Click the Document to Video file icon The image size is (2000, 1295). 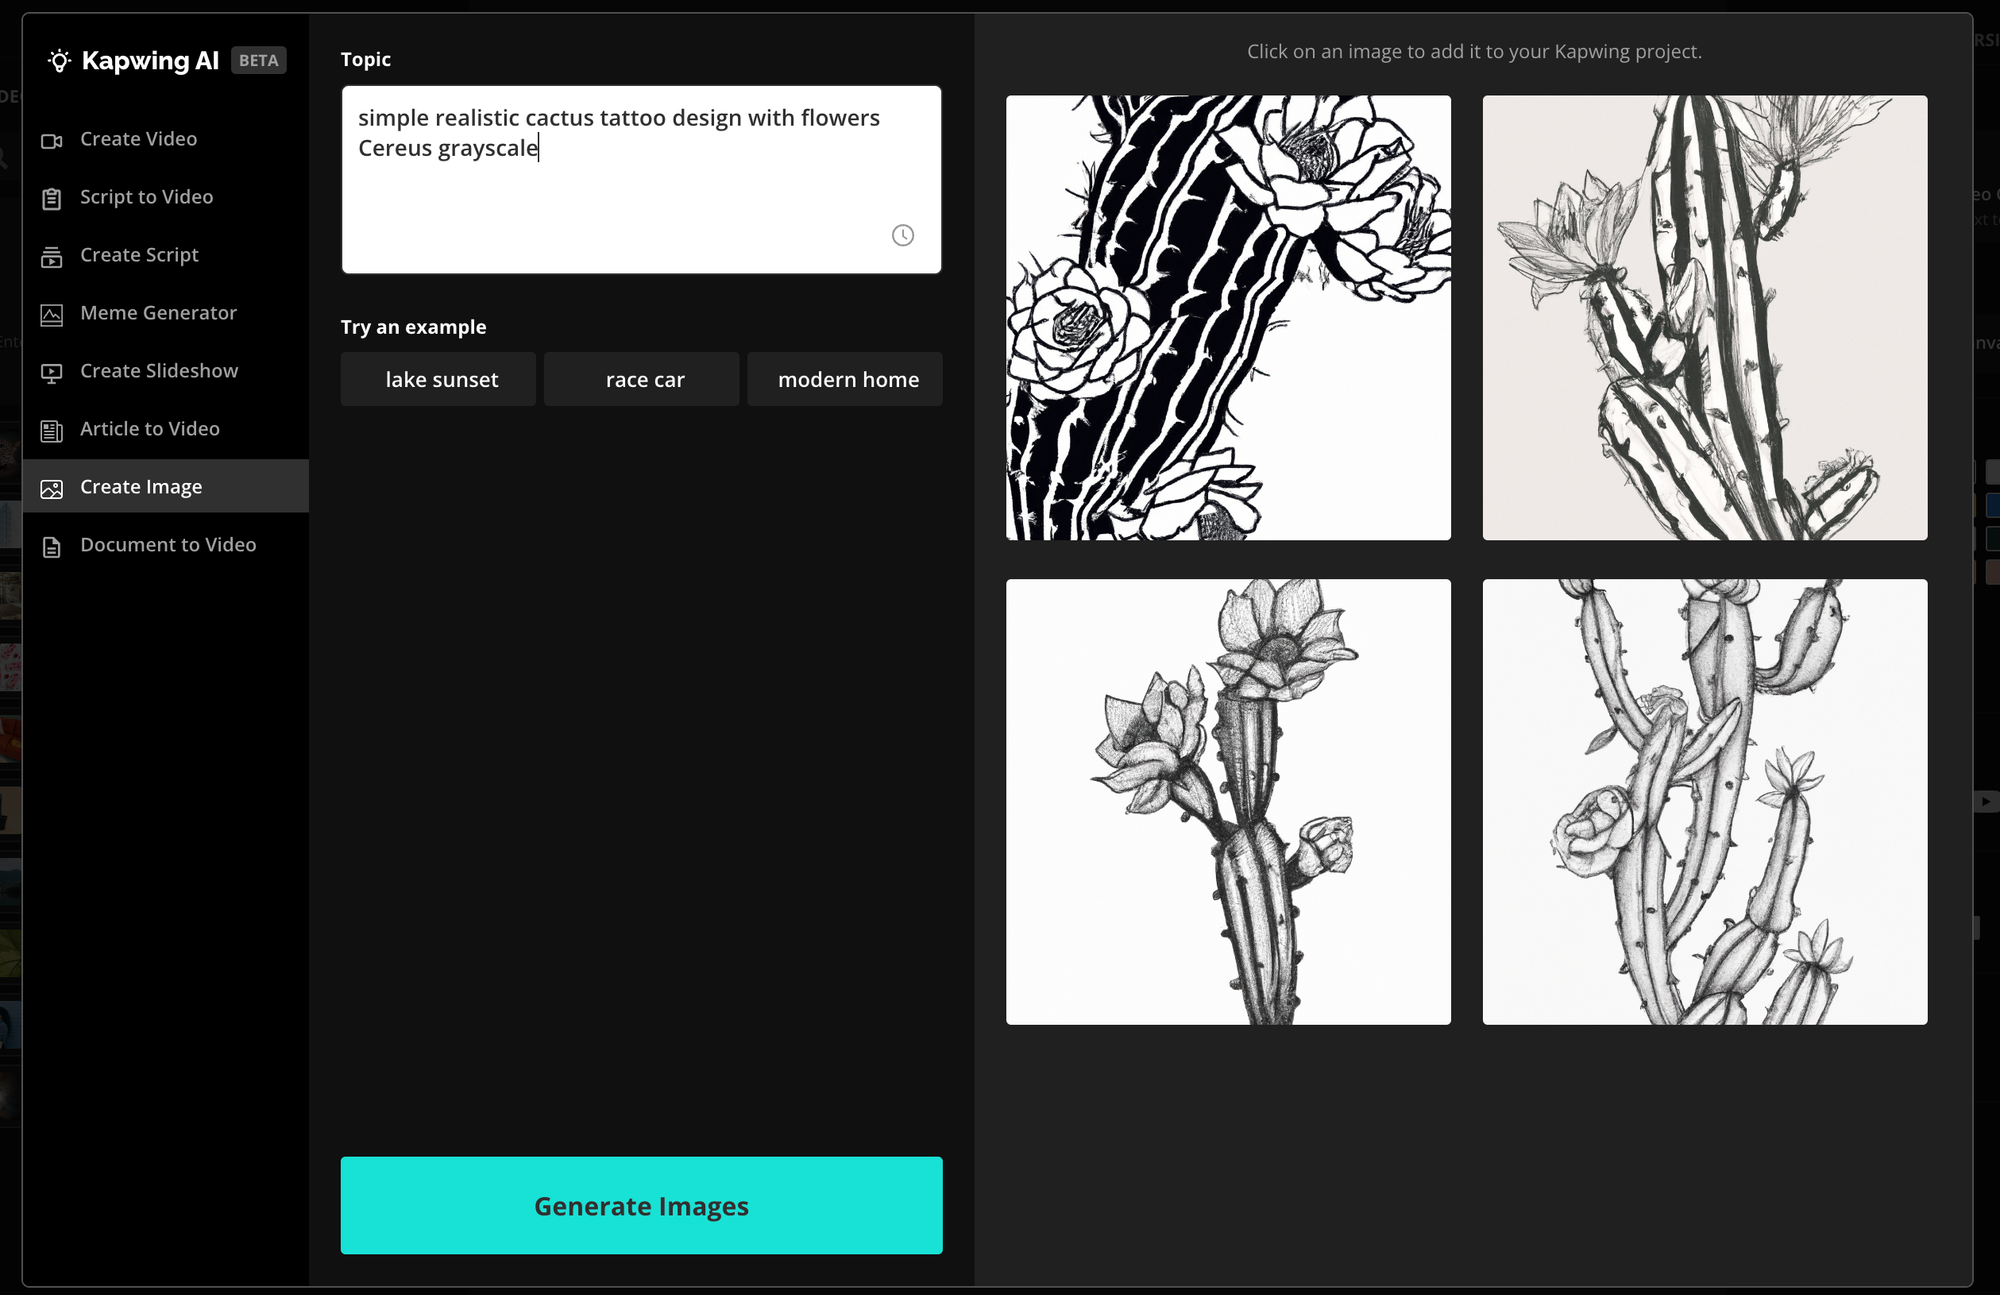click(51, 547)
